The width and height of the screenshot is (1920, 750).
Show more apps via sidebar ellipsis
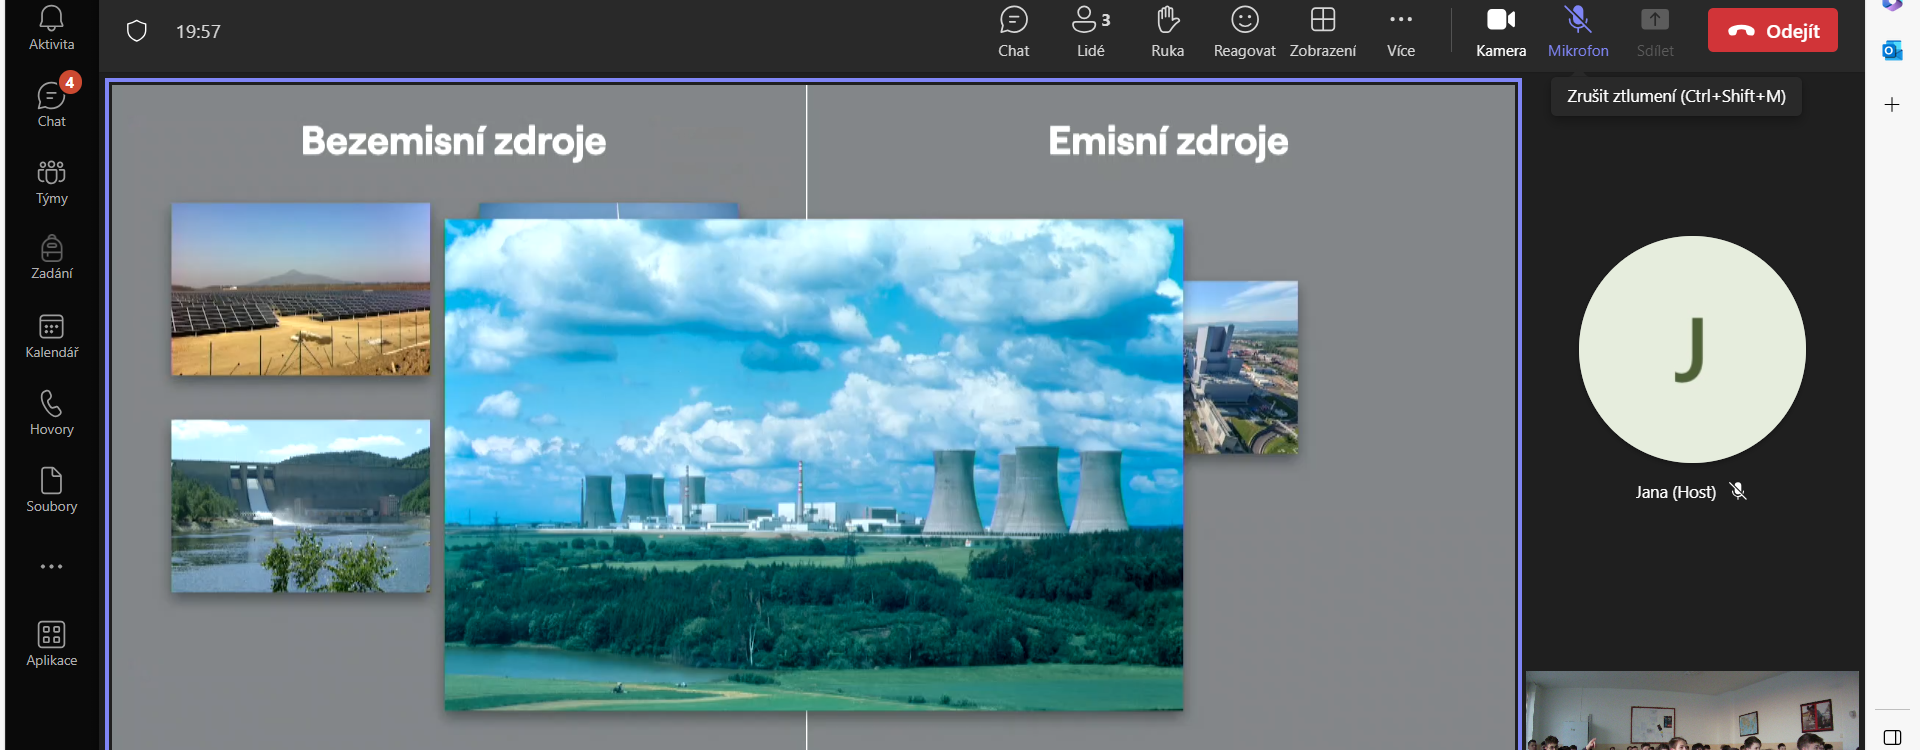coord(51,566)
